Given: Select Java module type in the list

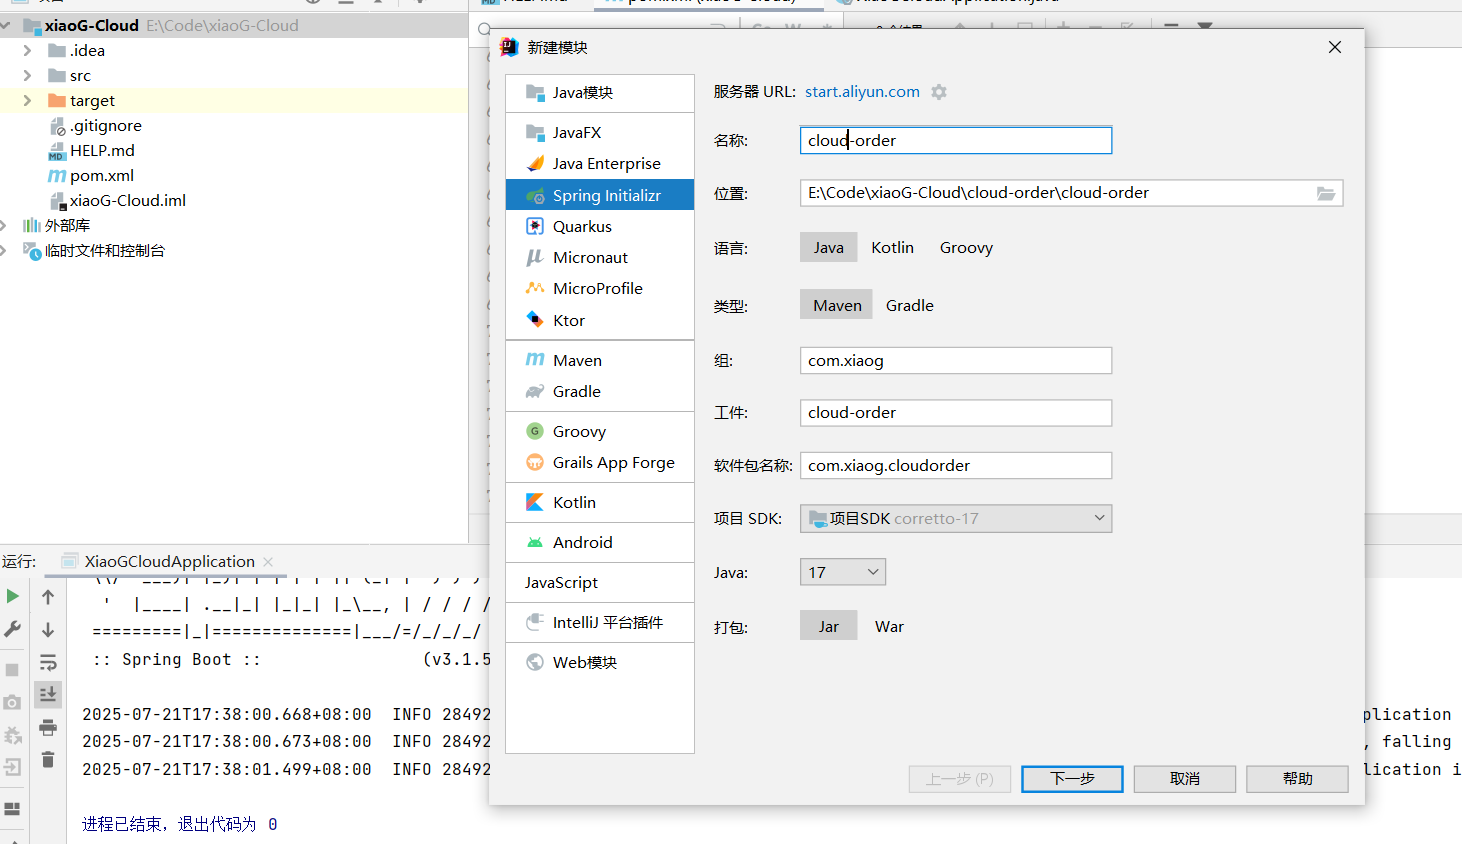Looking at the screenshot, I should [x=600, y=93].
